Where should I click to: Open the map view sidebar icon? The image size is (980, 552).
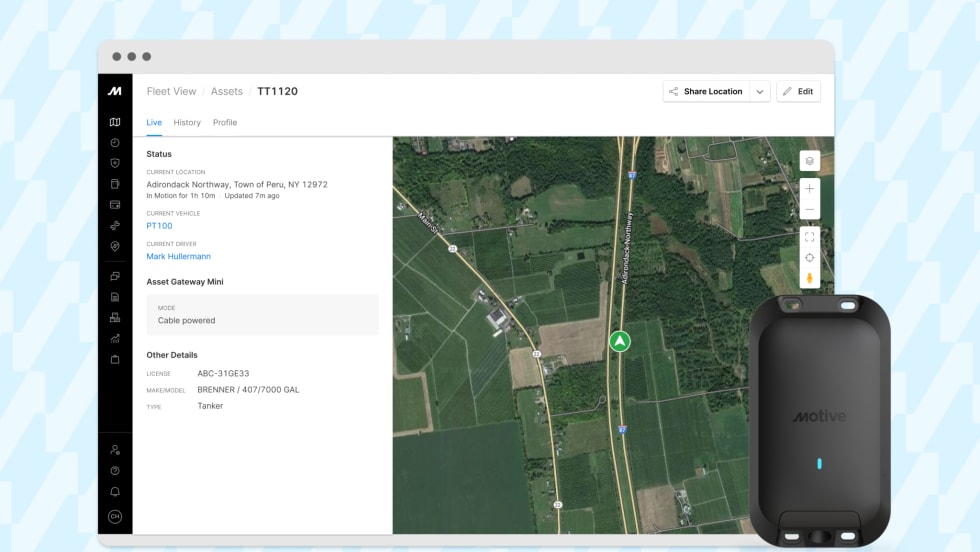click(115, 122)
